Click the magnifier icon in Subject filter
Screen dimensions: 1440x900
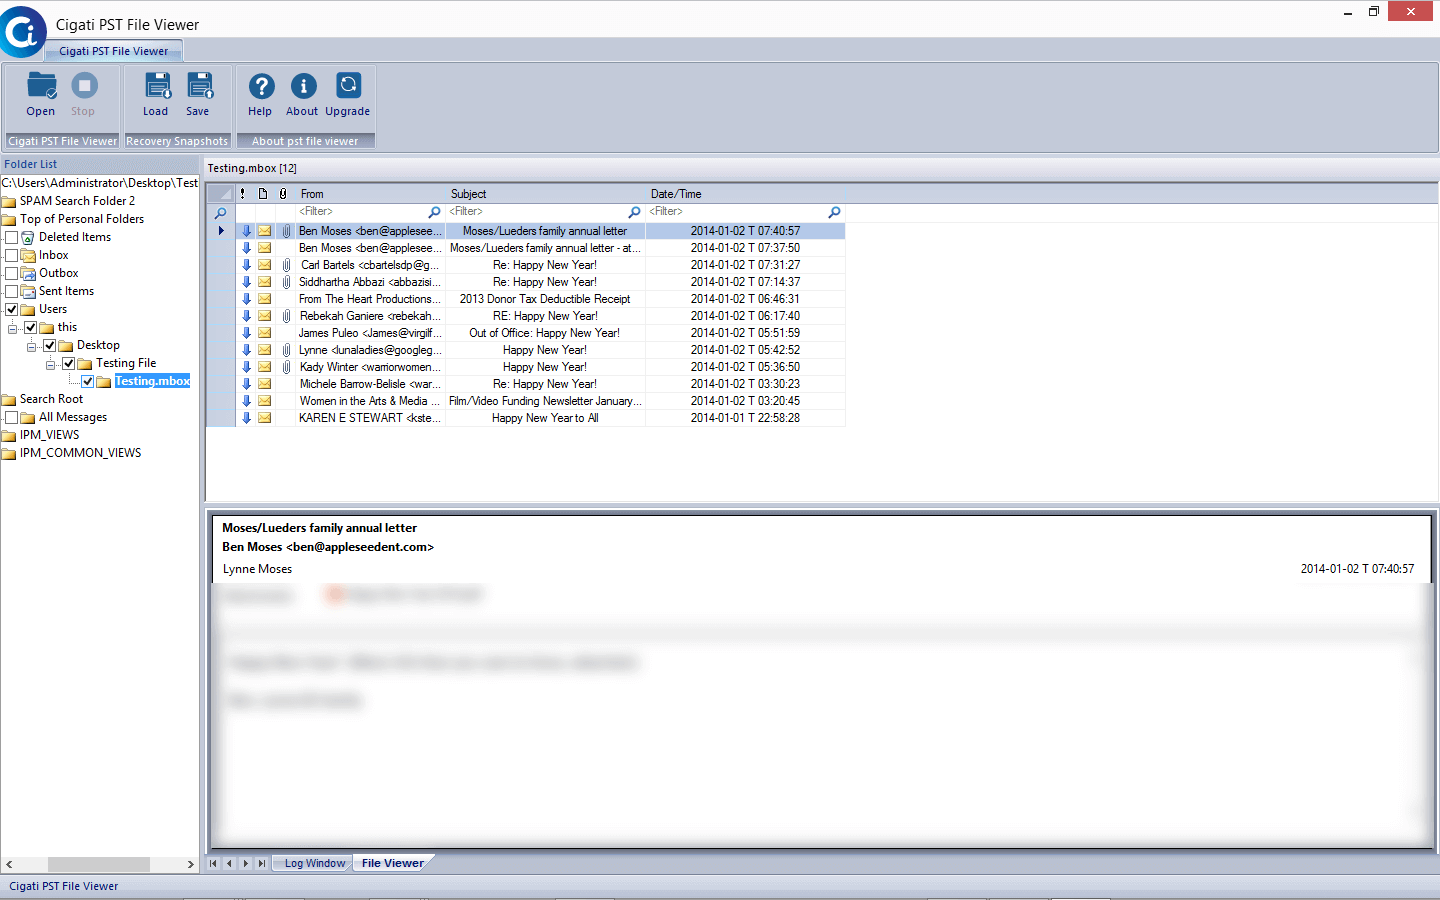tap(634, 212)
